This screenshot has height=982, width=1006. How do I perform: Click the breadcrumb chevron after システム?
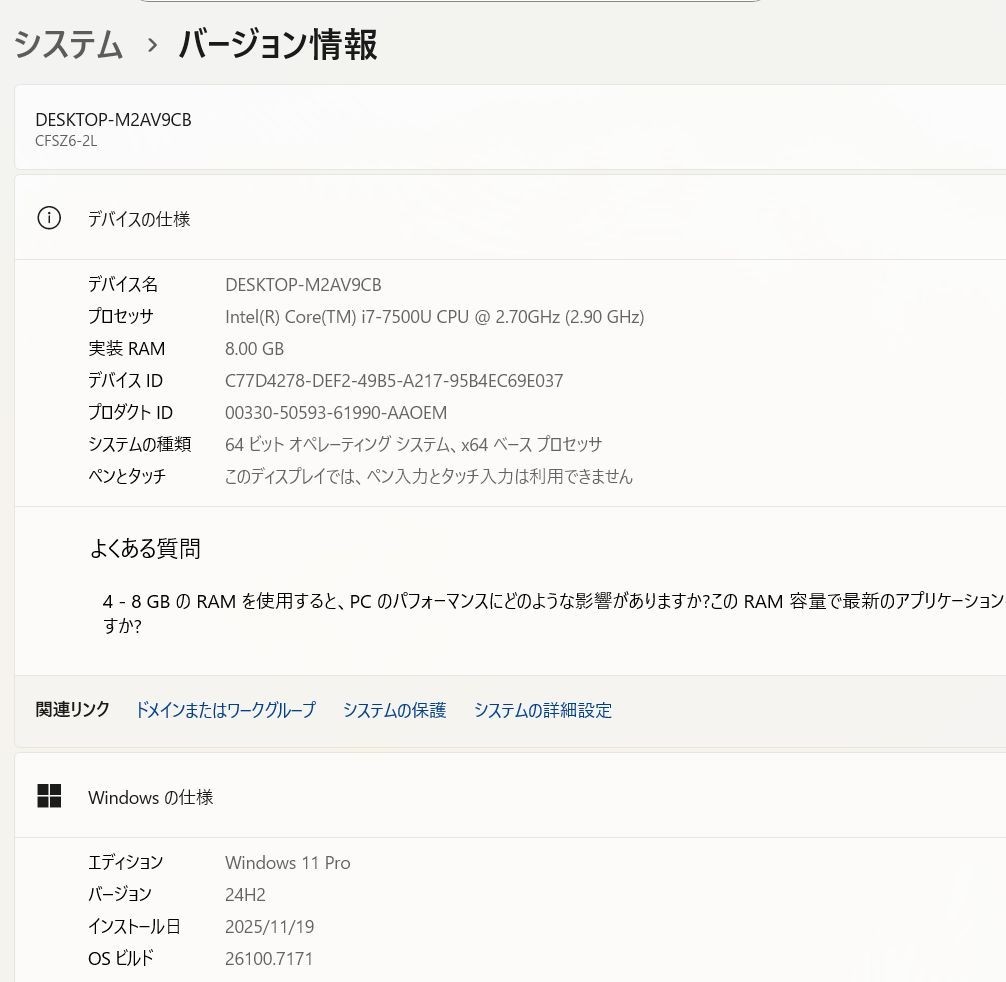(151, 46)
